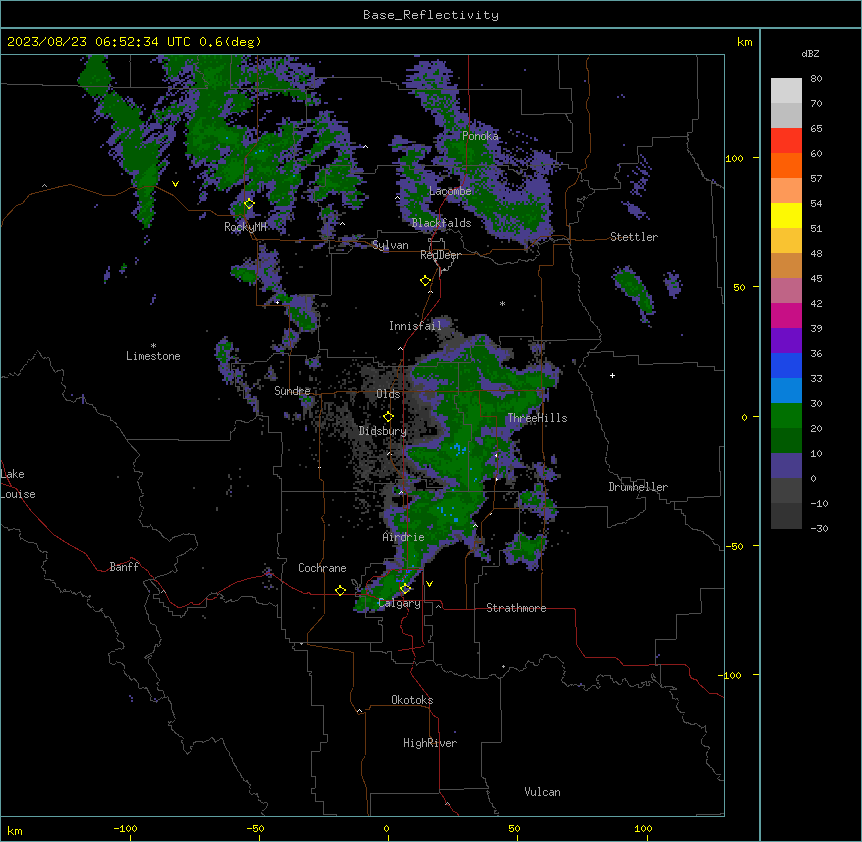This screenshot has height=842, width=862.
Task: Pick the orange 57-60 dBZ legend swatch
Action: (x=786, y=165)
